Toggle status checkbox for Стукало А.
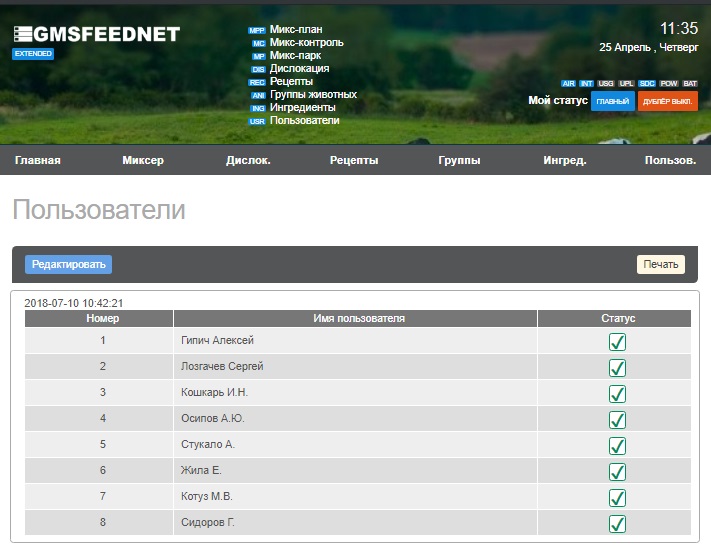 [x=617, y=446]
